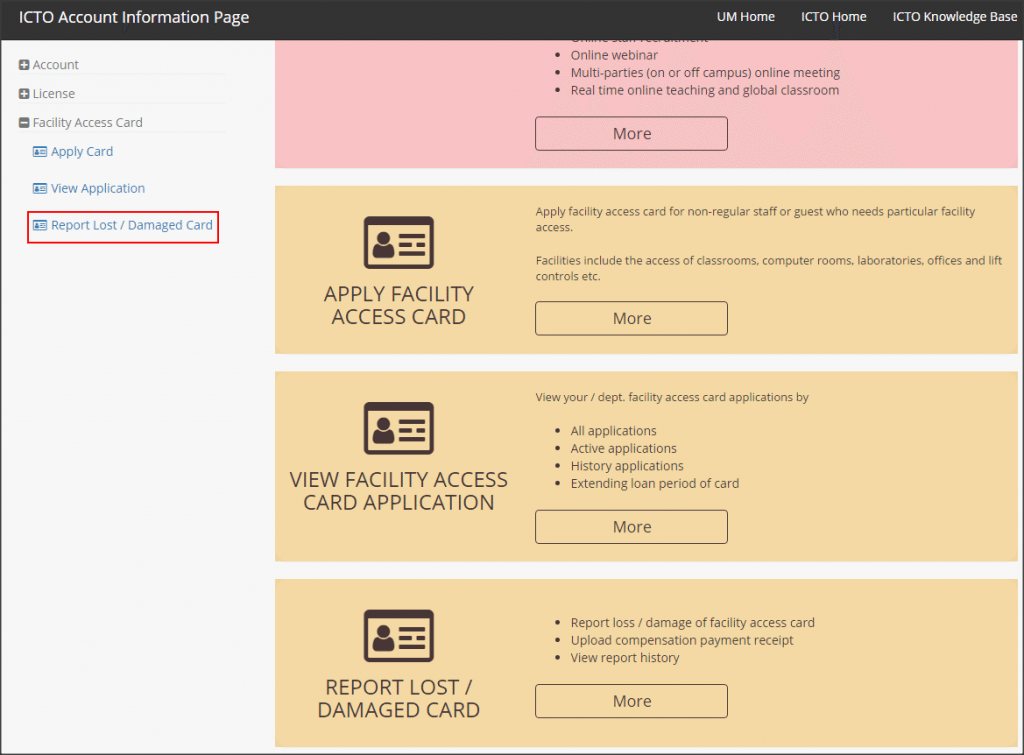Click the View Facility Access Card Application icon
This screenshot has width=1024, height=755.
(398, 428)
